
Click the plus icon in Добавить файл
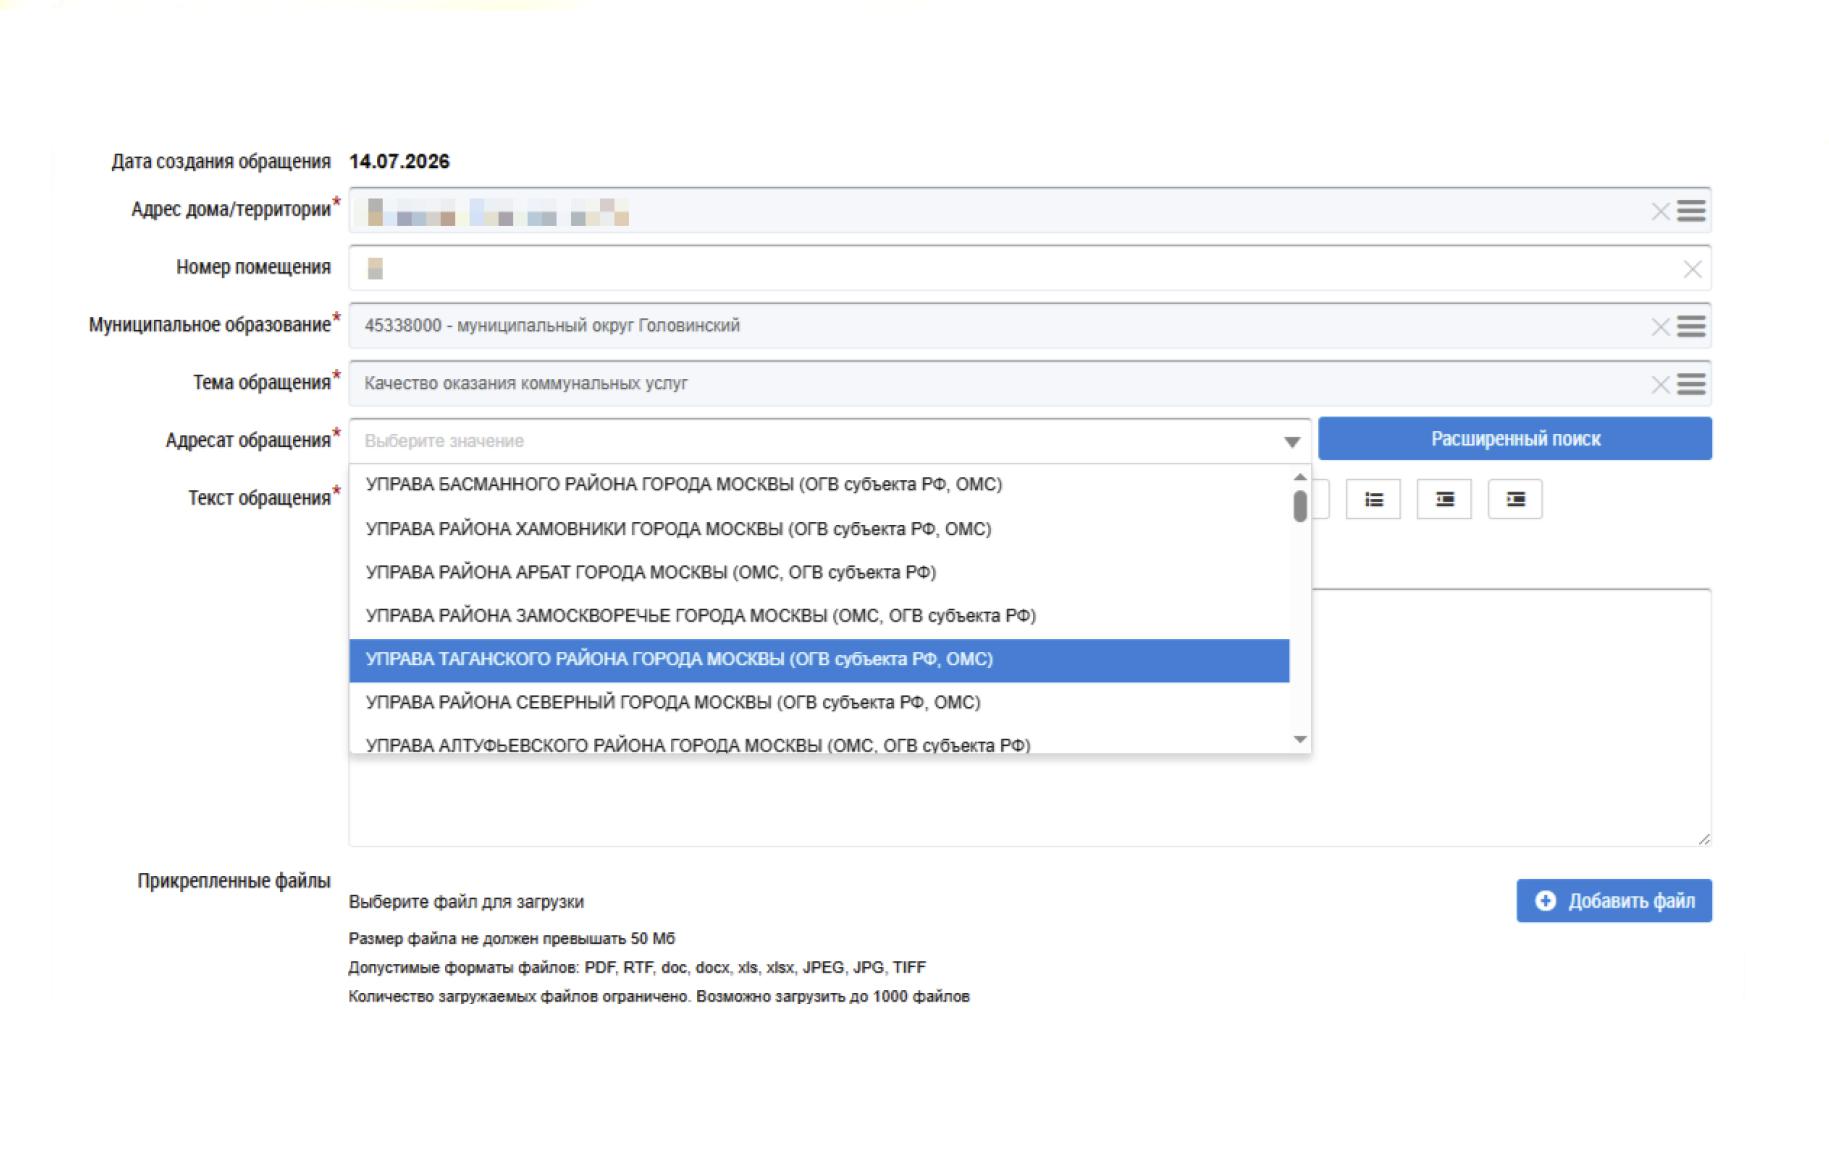coord(1545,901)
